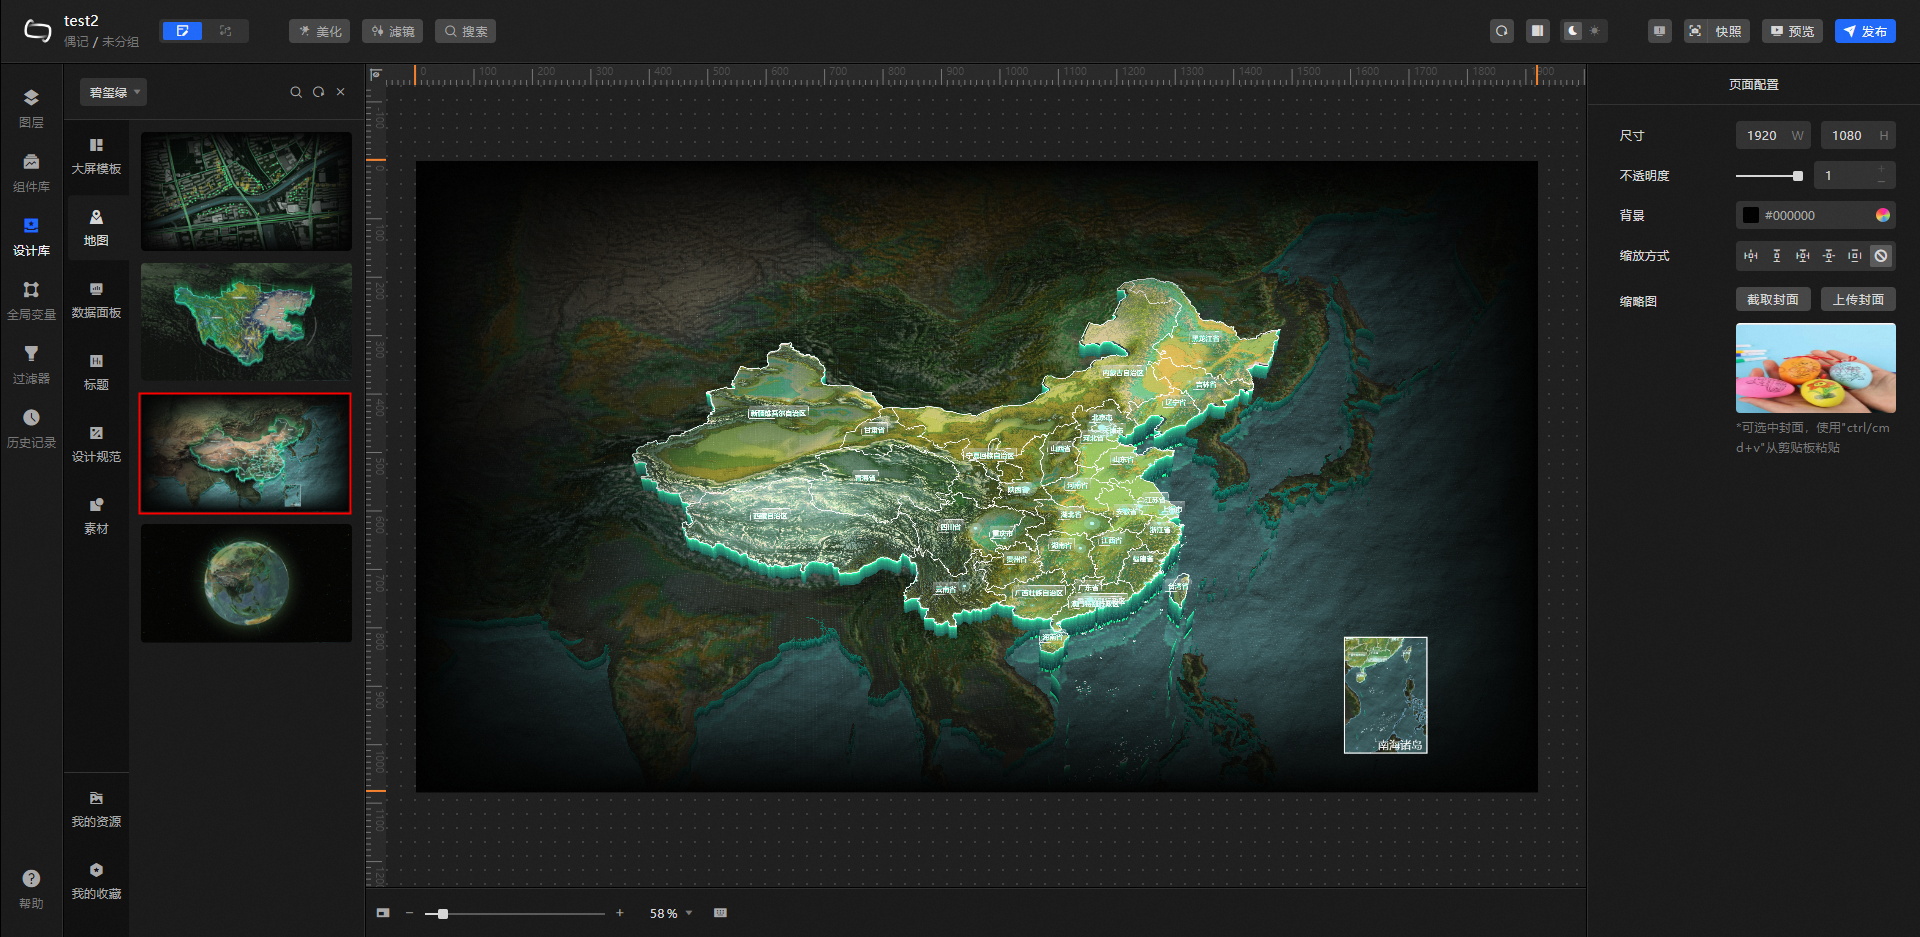
Task: Select the fifth 缩放方式 scaling option
Action: (1855, 256)
